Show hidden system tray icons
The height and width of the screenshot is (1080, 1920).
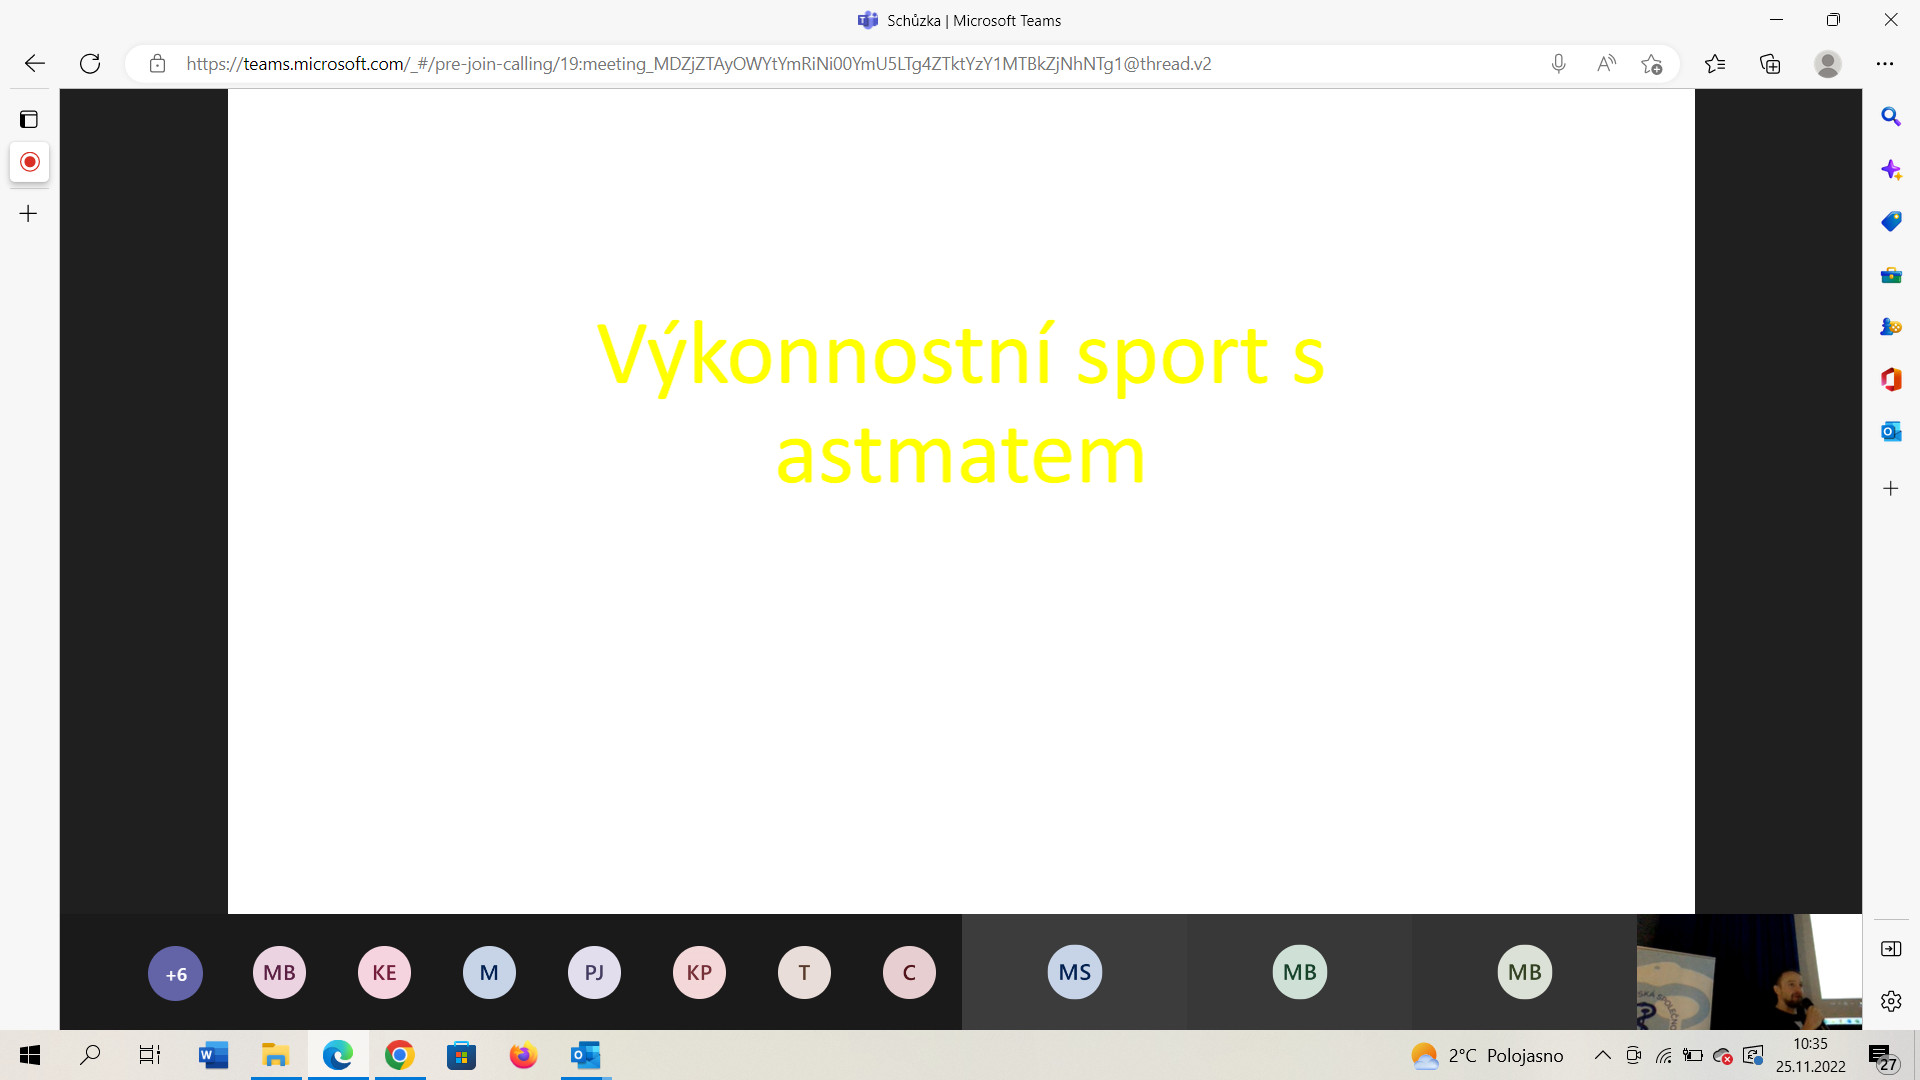coord(1602,1055)
